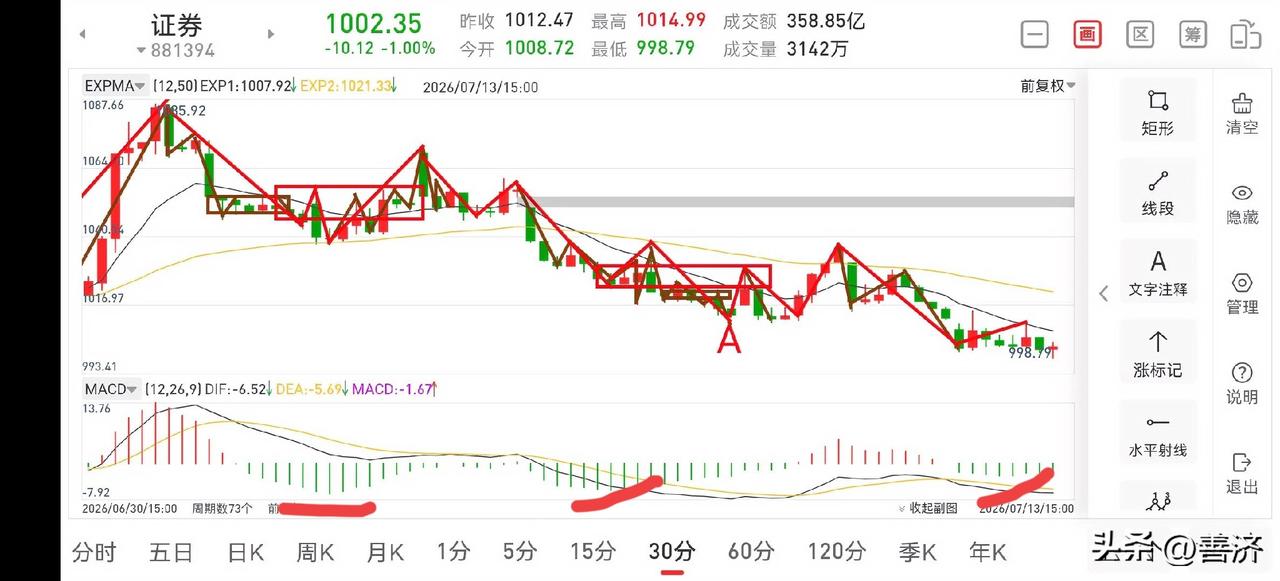The height and width of the screenshot is (581, 1280).
Task: Switch to the 周K tab
Action: 315,551
